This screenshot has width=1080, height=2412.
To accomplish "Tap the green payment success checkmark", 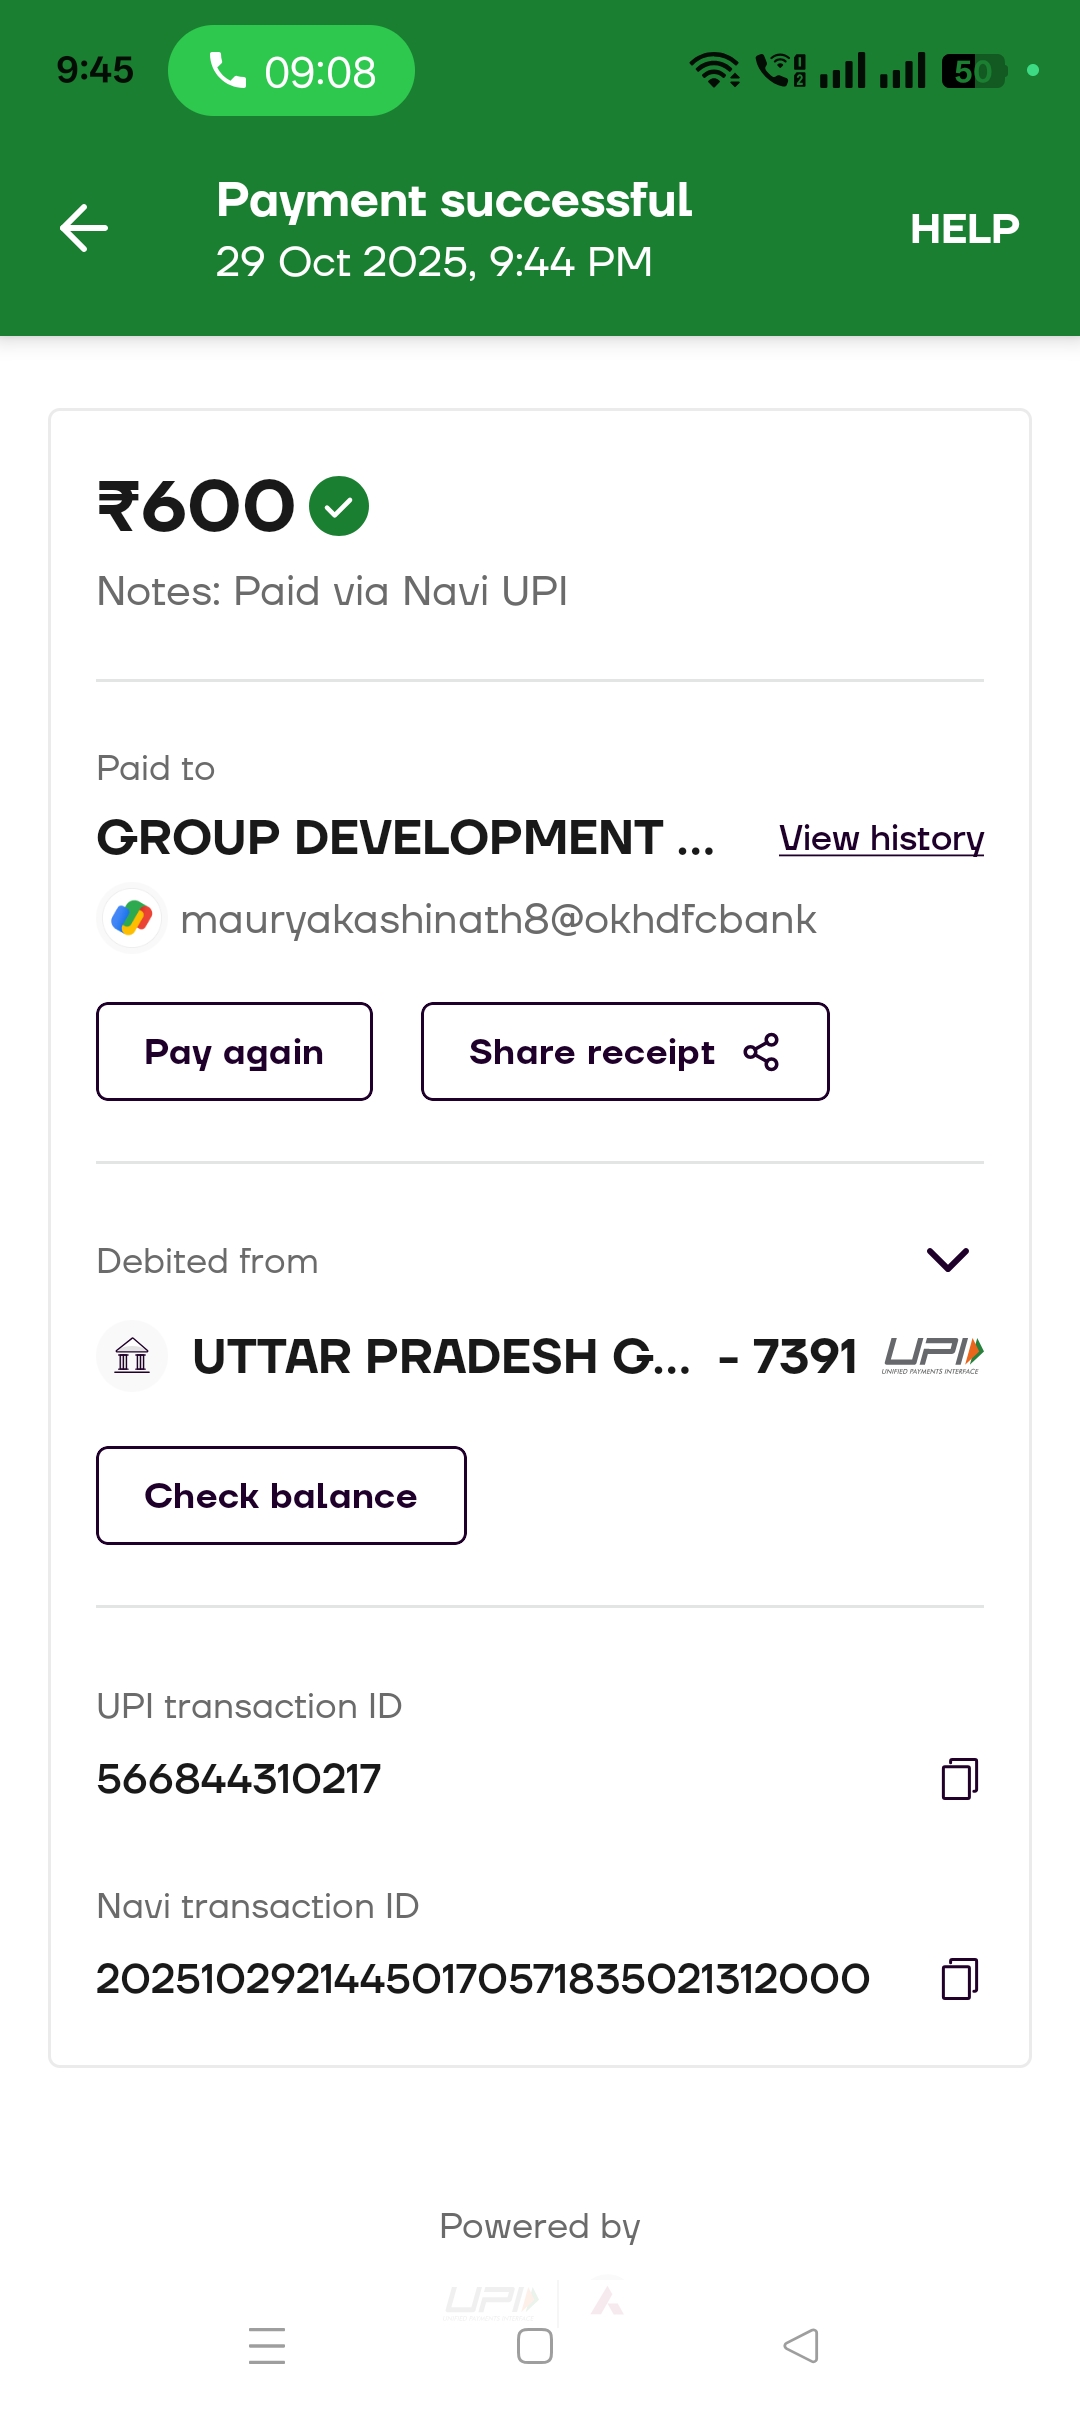I will [x=339, y=506].
